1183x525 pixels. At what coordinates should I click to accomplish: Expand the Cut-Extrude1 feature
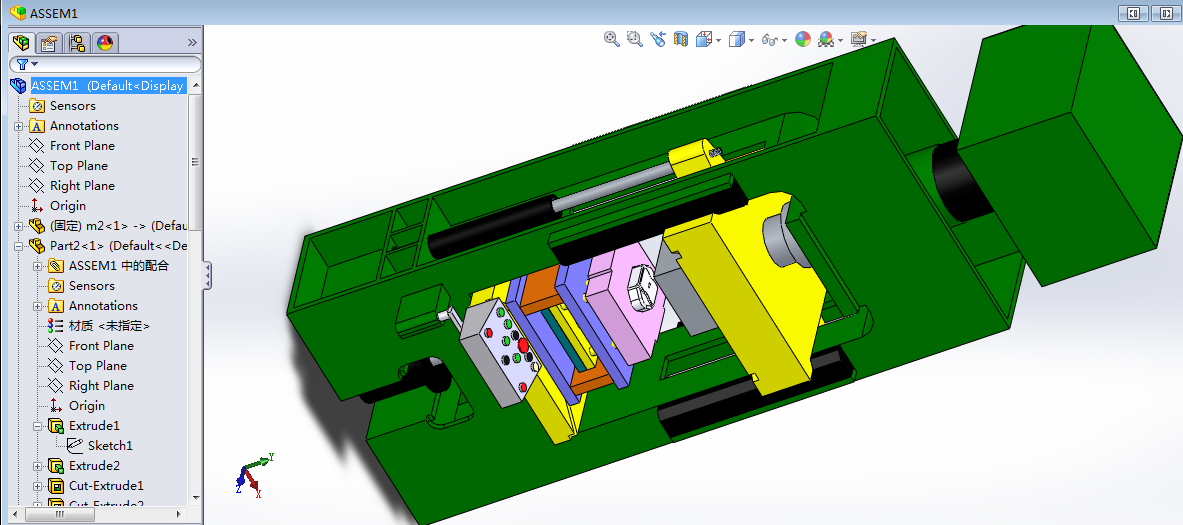coord(37,487)
